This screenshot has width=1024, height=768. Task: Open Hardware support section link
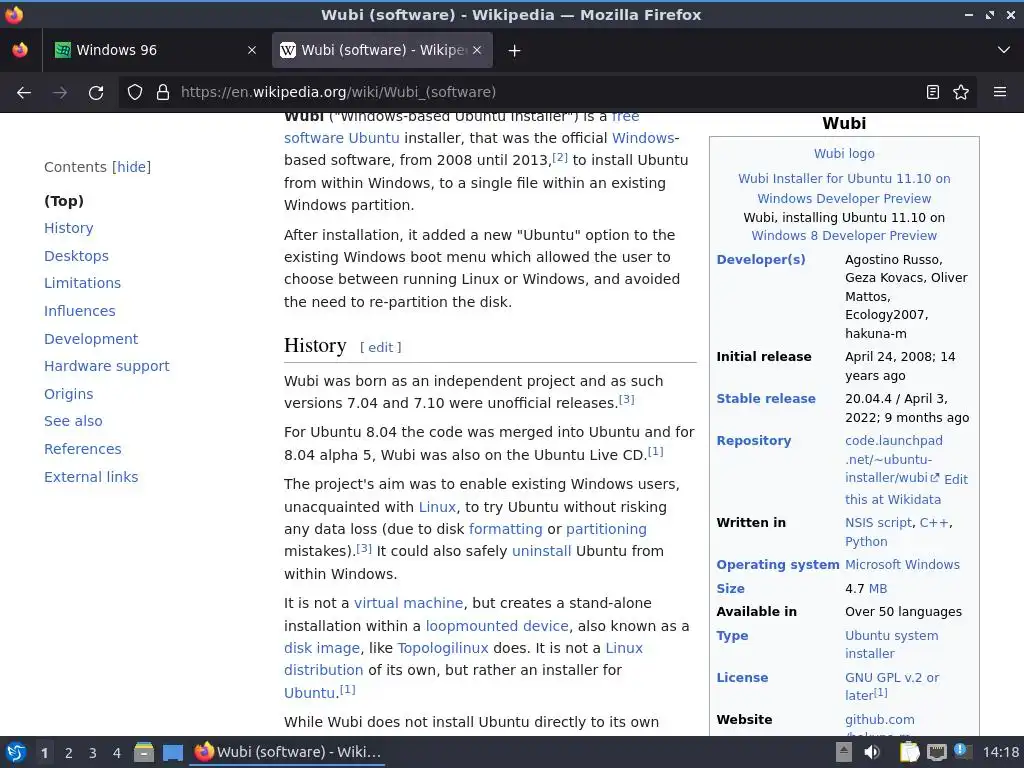[x=106, y=366]
